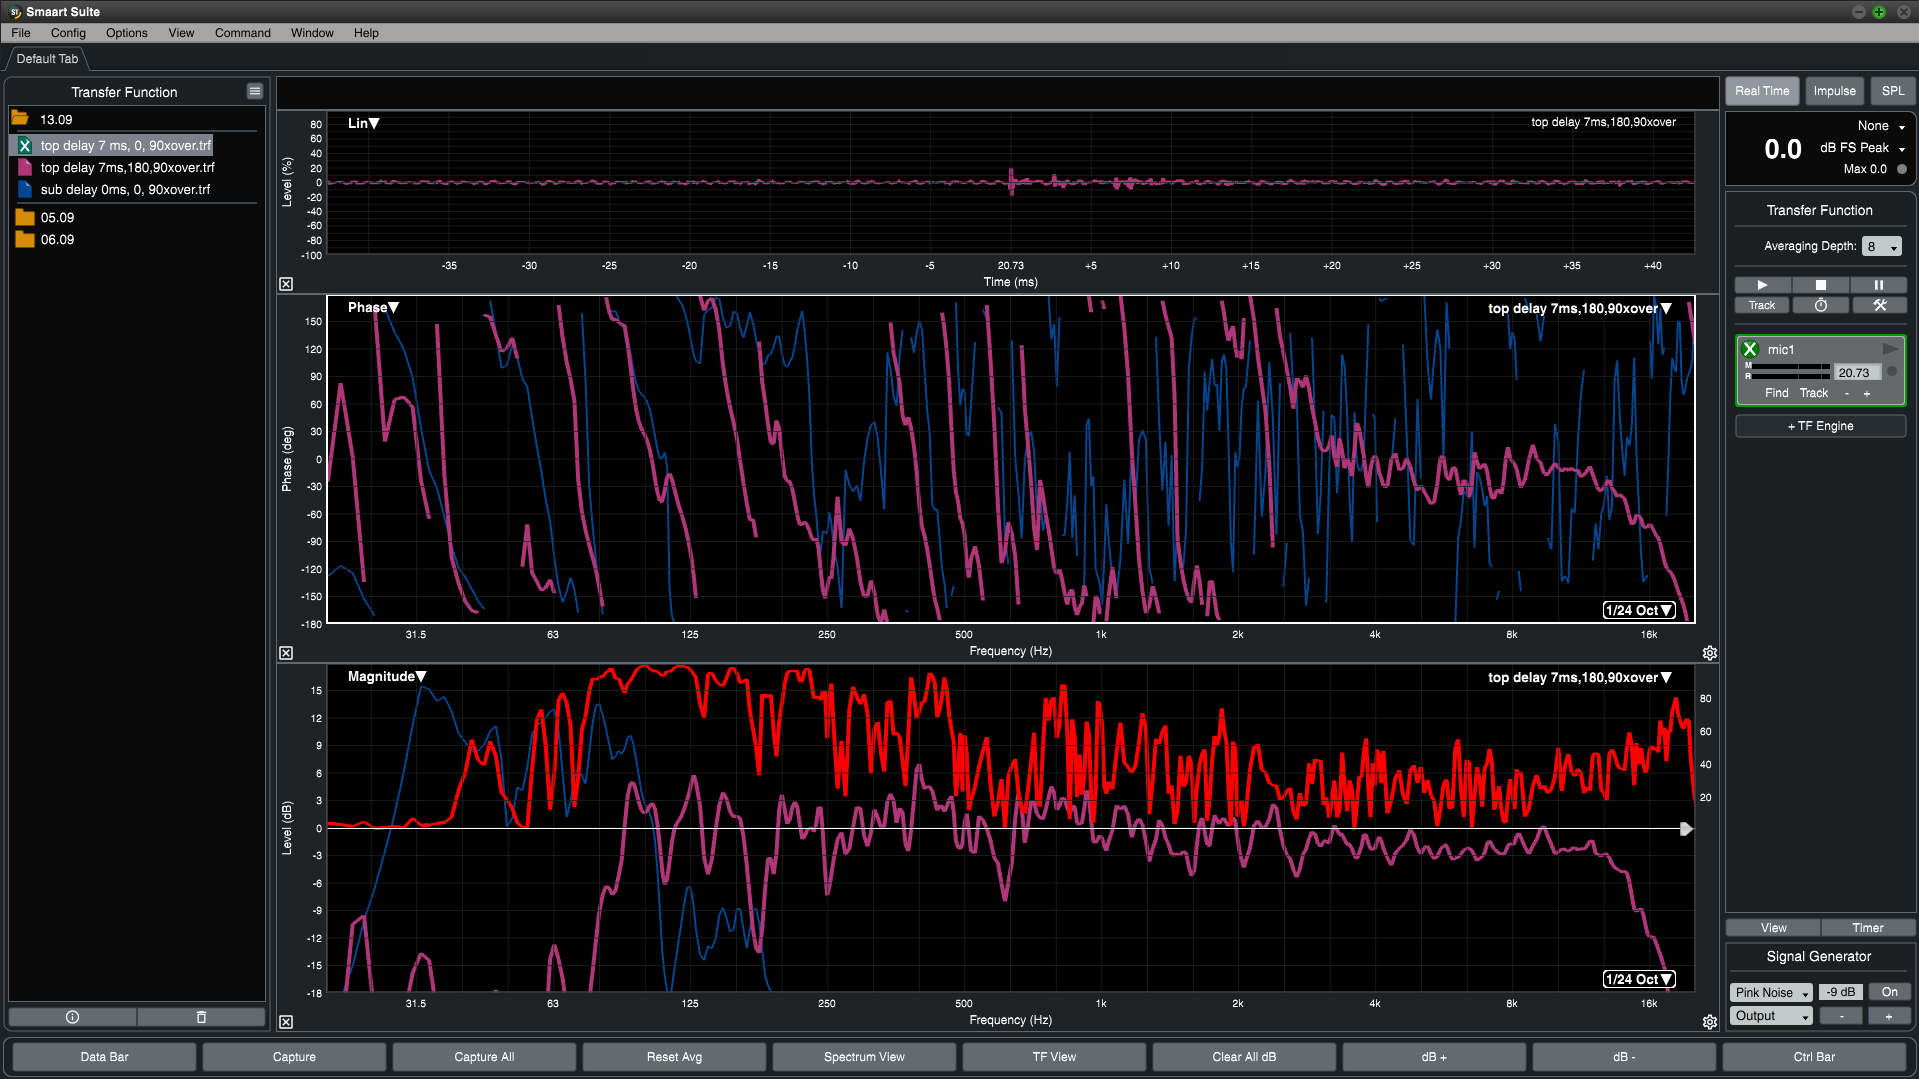Close the Lin impulse response pane
This screenshot has width=1919, height=1079.
pos(286,284)
